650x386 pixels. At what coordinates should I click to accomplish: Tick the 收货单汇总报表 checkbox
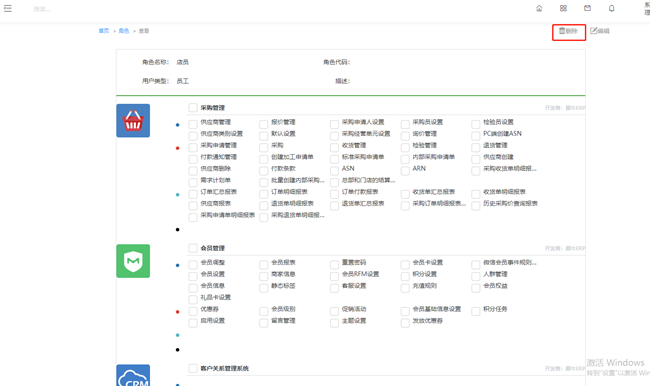405,194
